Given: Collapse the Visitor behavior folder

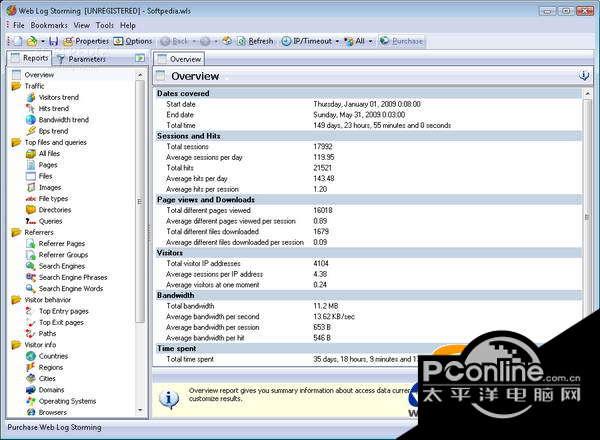Looking at the screenshot, I should pyautogui.click(x=16, y=300).
